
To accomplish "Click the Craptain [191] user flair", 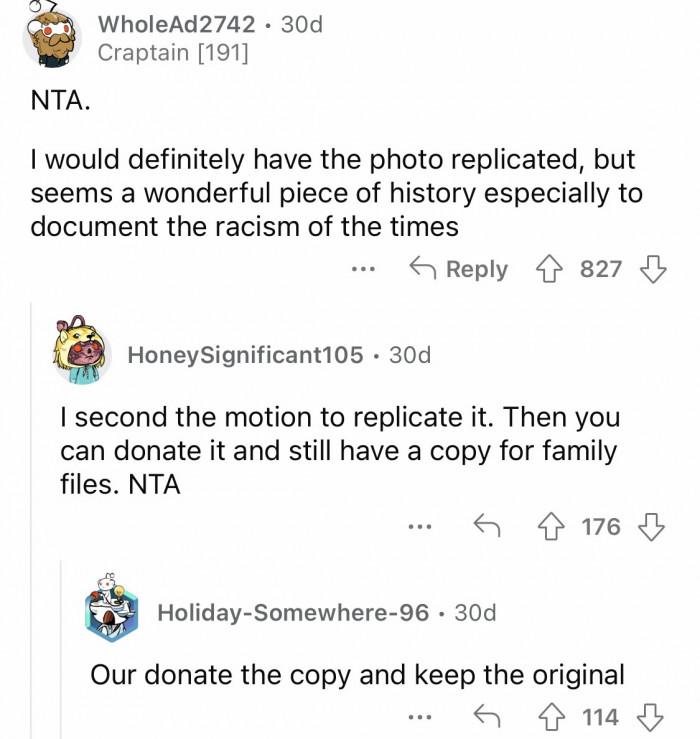I will [x=173, y=53].
